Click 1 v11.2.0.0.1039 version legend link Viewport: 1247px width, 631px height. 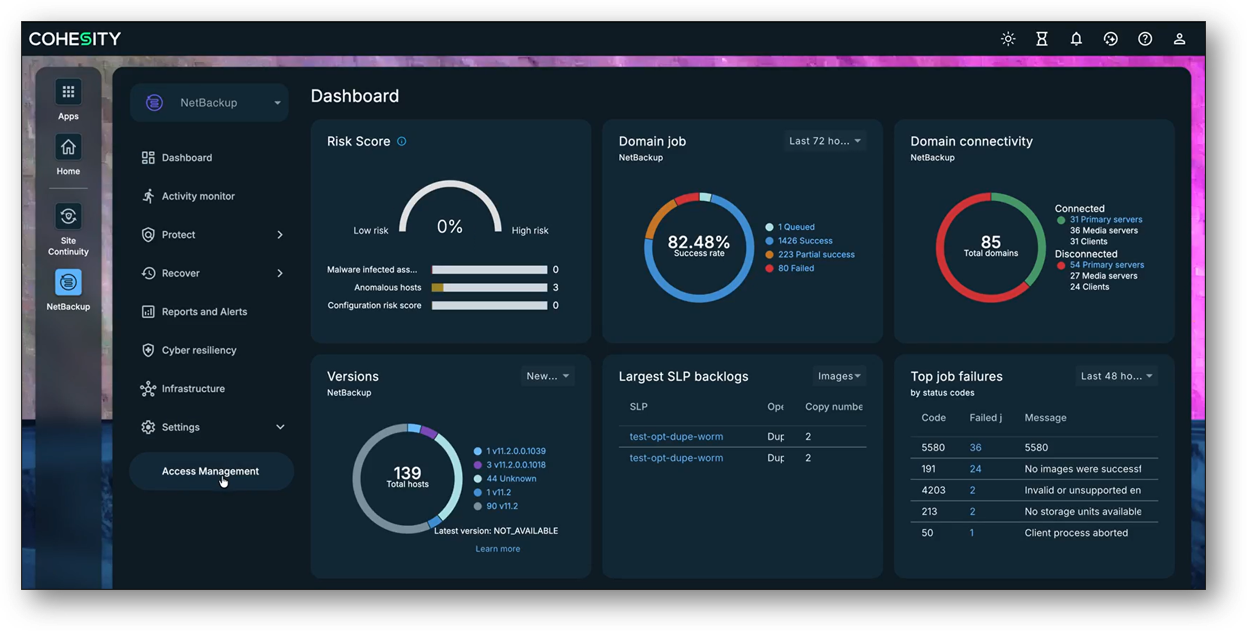click(x=516, y=451)
